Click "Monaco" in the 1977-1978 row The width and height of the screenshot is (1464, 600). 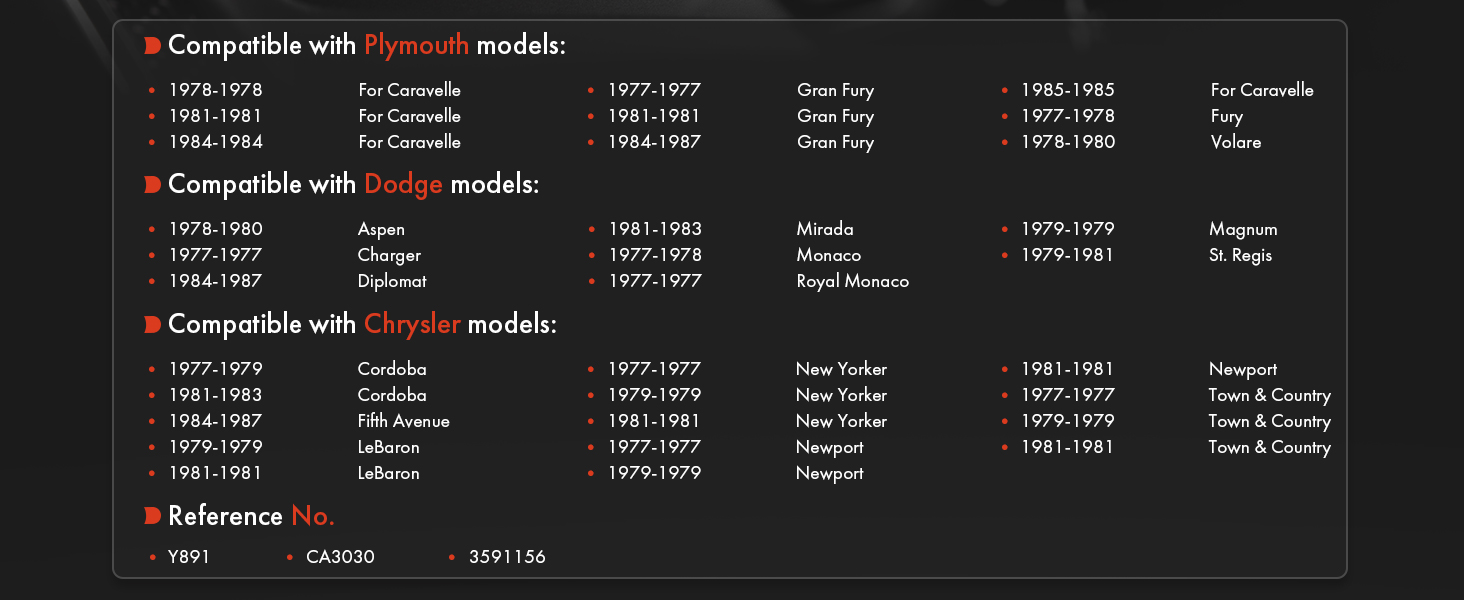829,255
